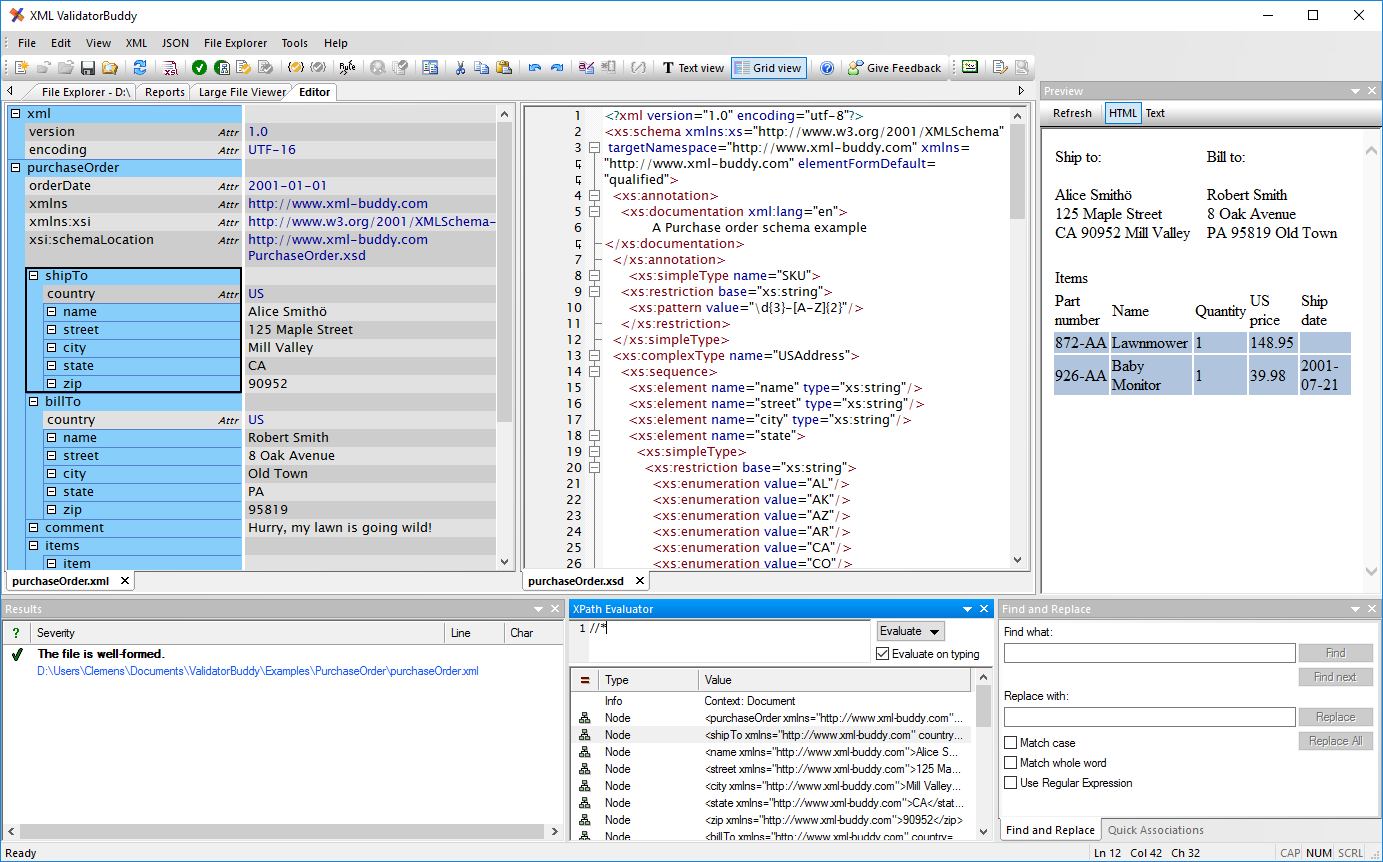Click the green monitor icon in toolbar
The height and width of the screenshot is (862, 1383).
pos(970,67)
